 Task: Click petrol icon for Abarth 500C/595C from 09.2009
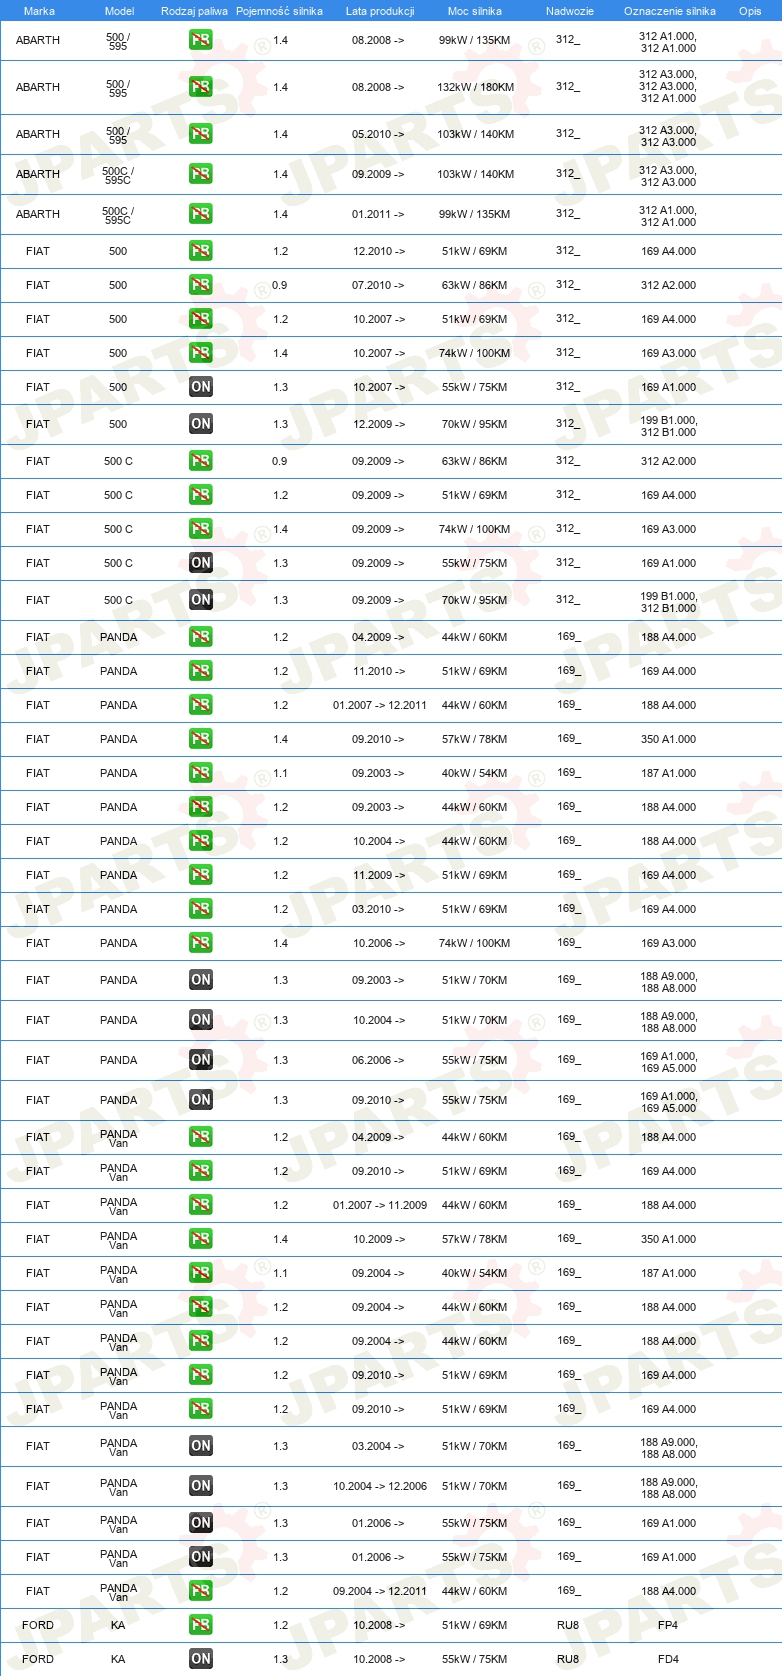[x=201, y=174]
